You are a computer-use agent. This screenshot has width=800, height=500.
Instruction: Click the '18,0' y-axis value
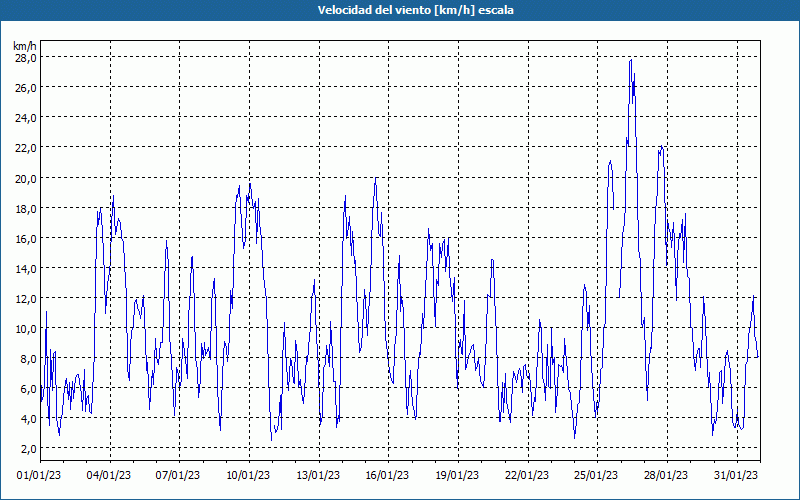click(26, 208)
